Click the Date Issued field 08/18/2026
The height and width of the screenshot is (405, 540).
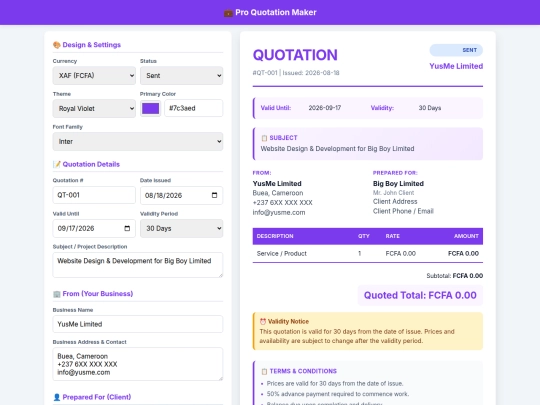(x=181, y=195)
